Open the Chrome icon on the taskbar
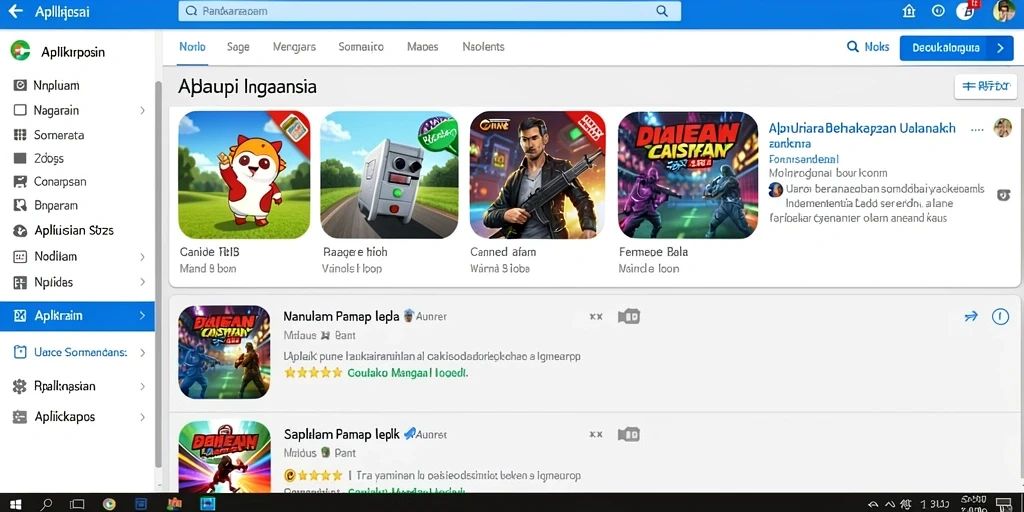This screenshot has height=512, width=1024. (109, 504)
